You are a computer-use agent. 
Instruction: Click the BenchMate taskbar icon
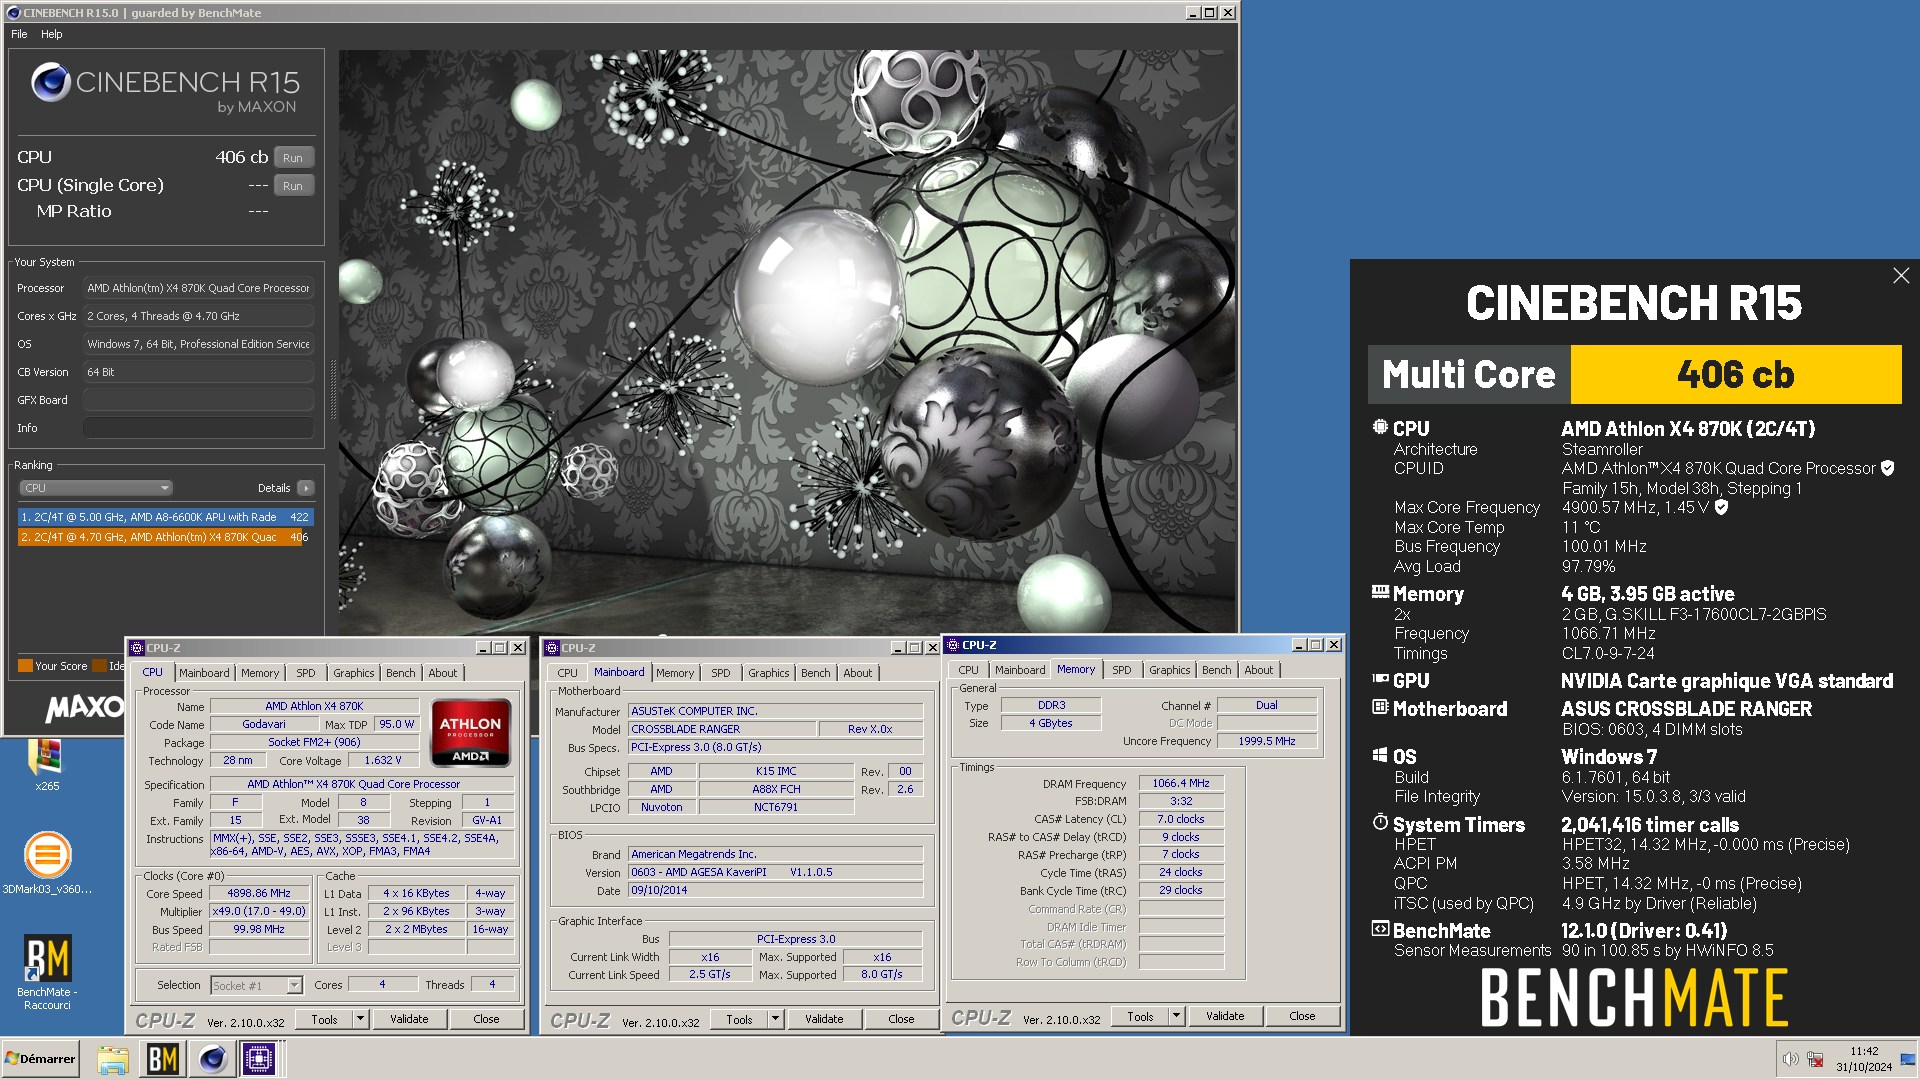(x=162, y=1059)
